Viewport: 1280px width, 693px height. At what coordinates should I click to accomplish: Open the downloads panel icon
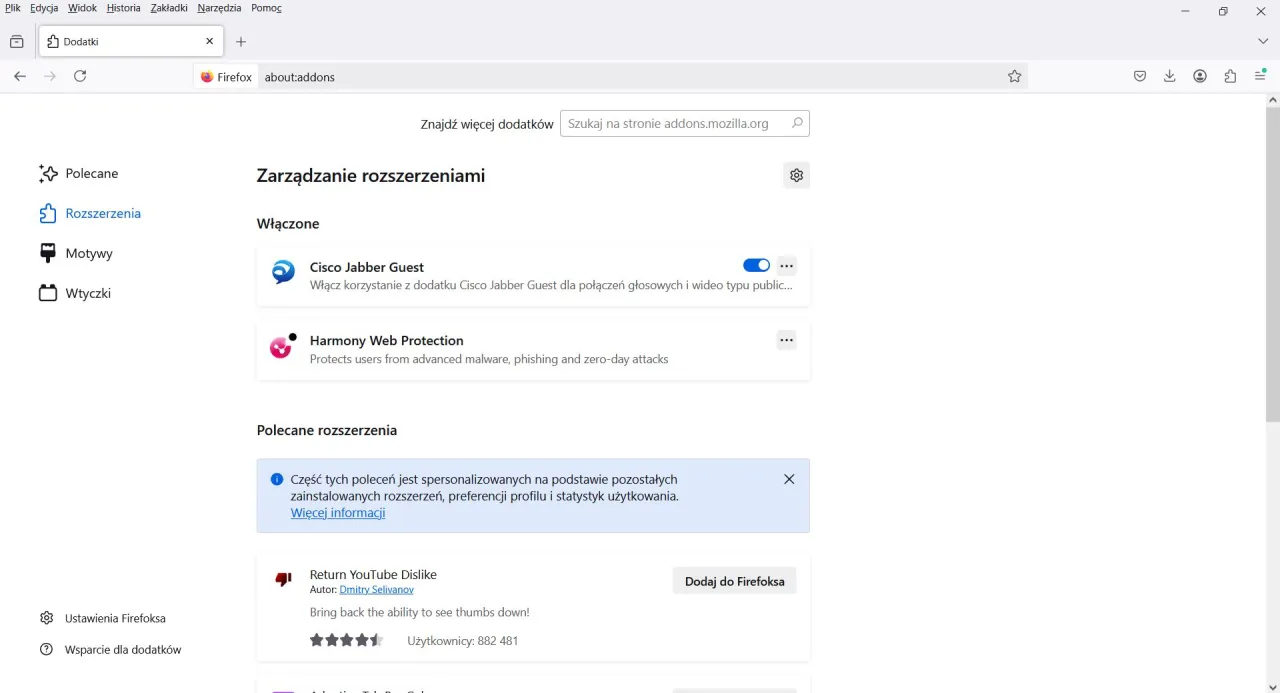pyautogui.click(x=1169, y=75)
